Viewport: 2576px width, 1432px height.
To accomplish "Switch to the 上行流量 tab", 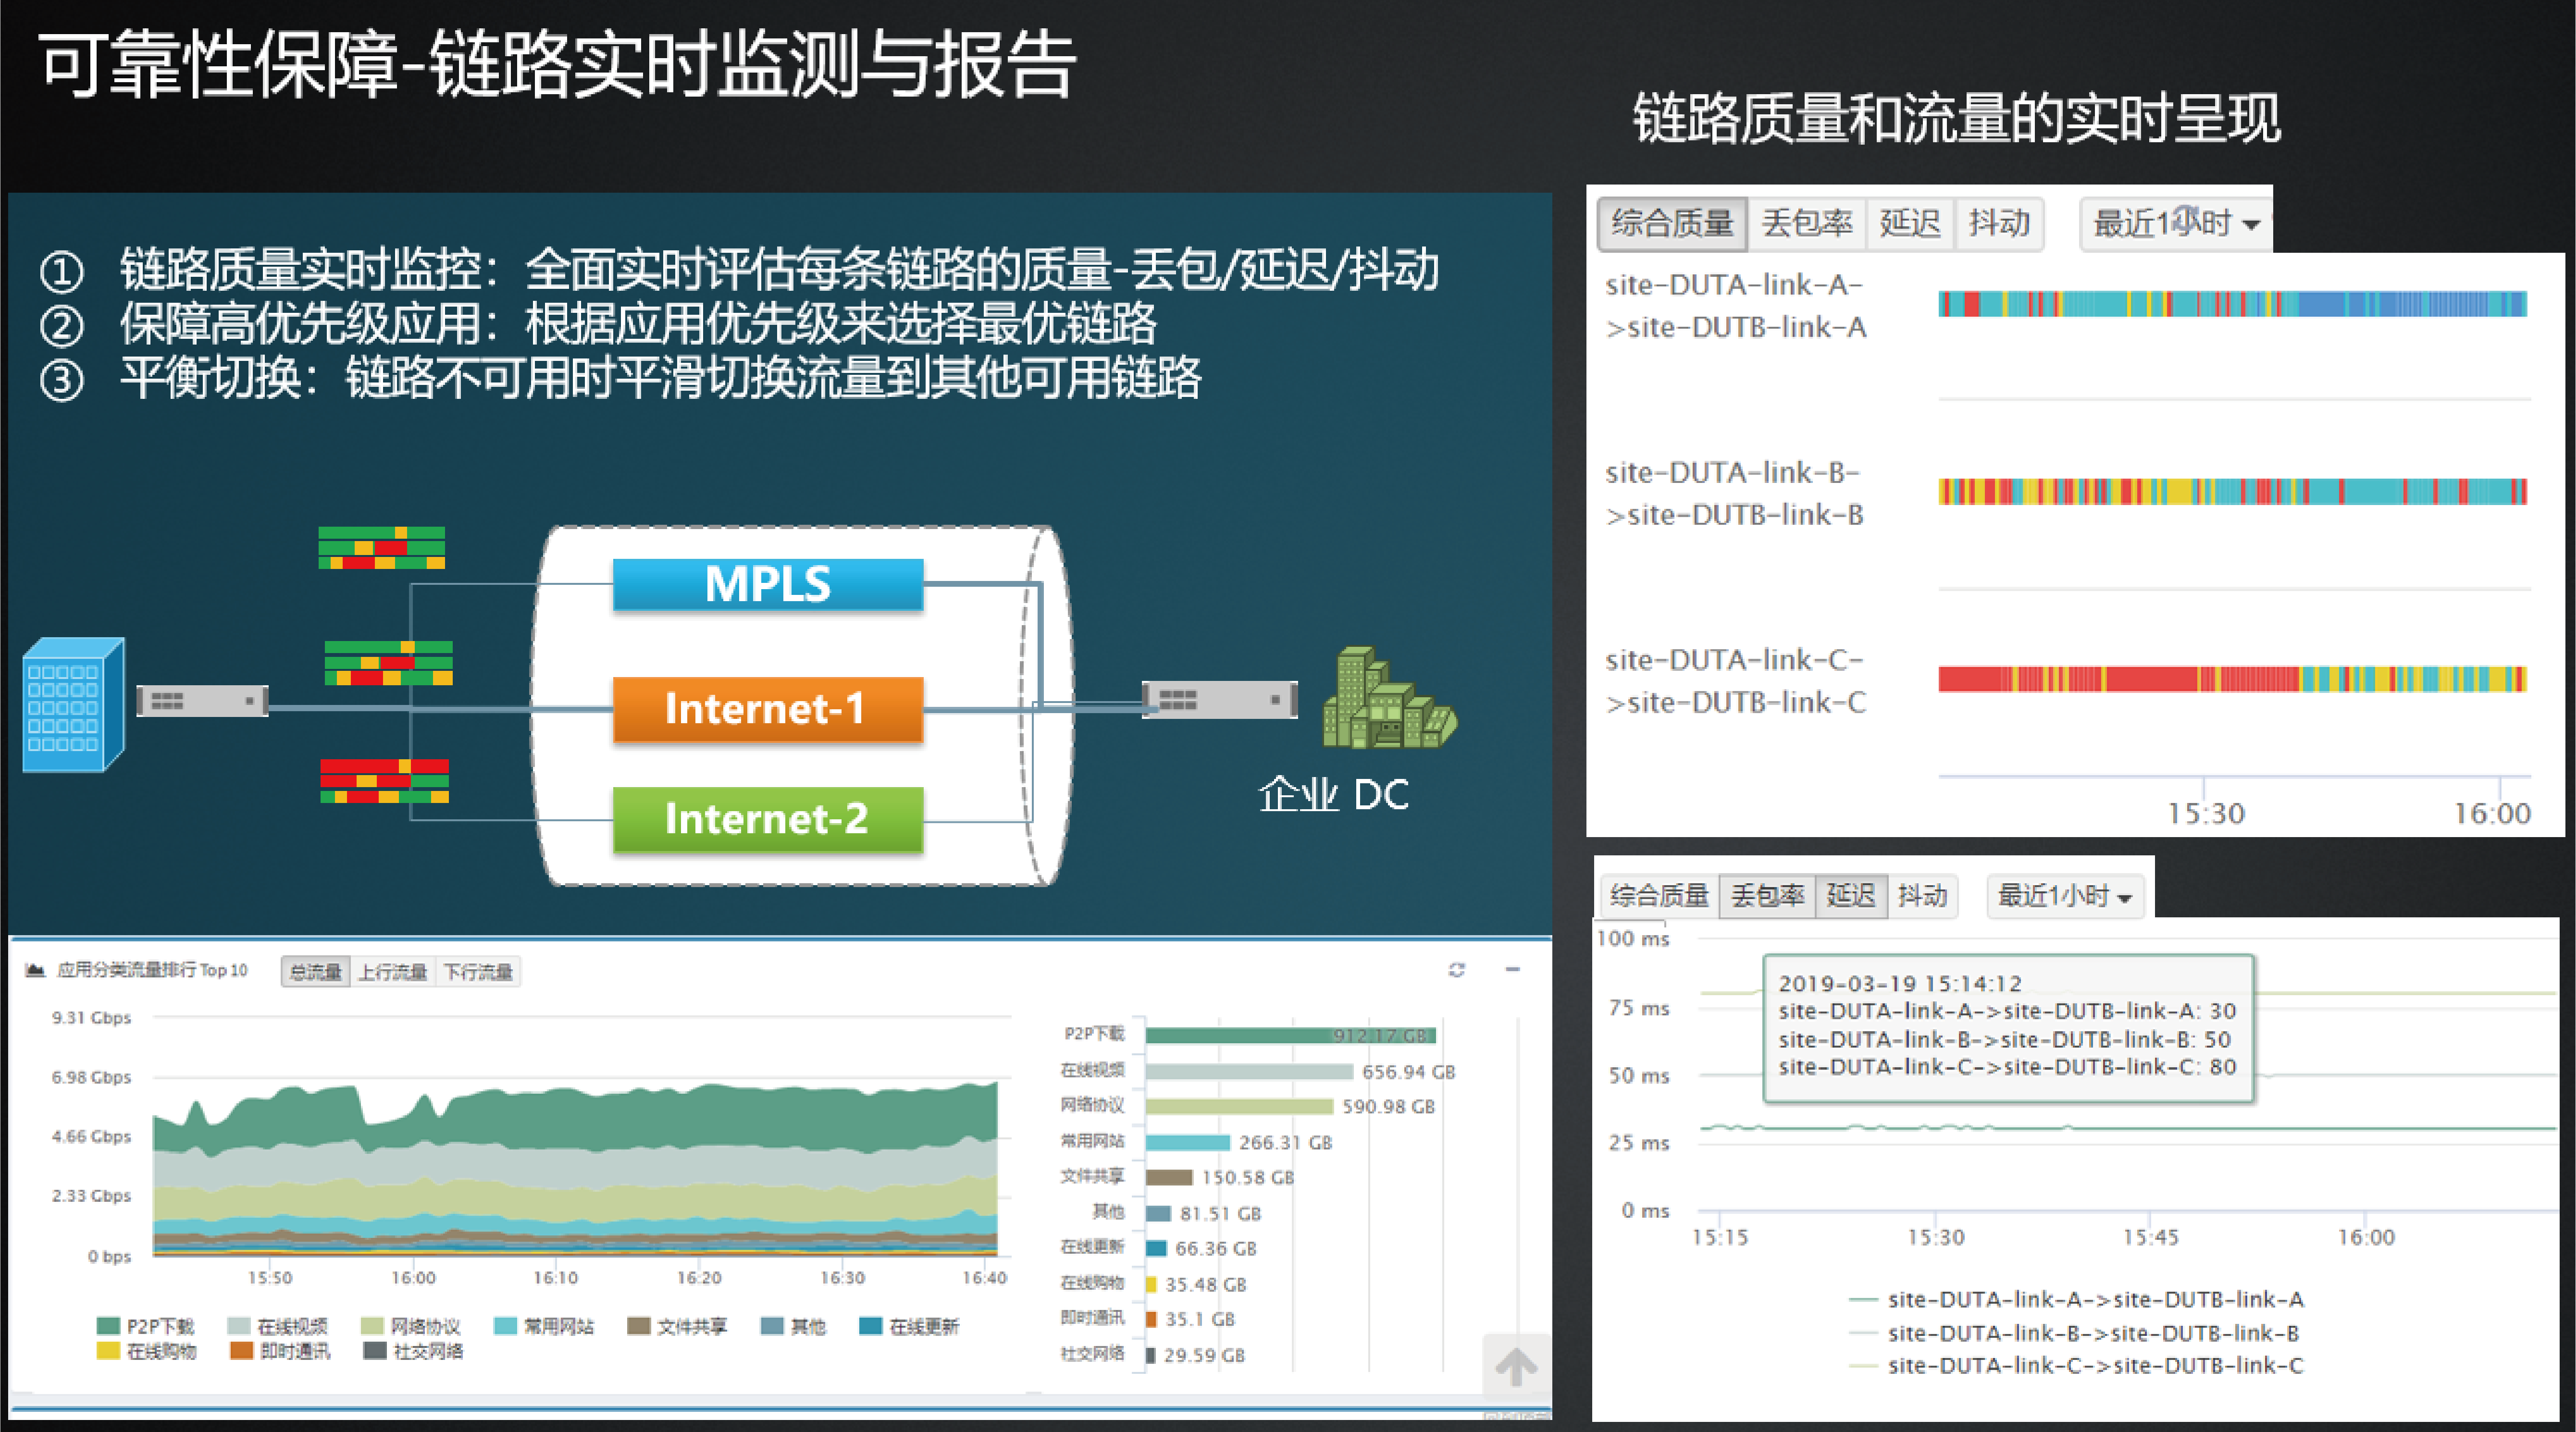I will click(x=393, y=972).
